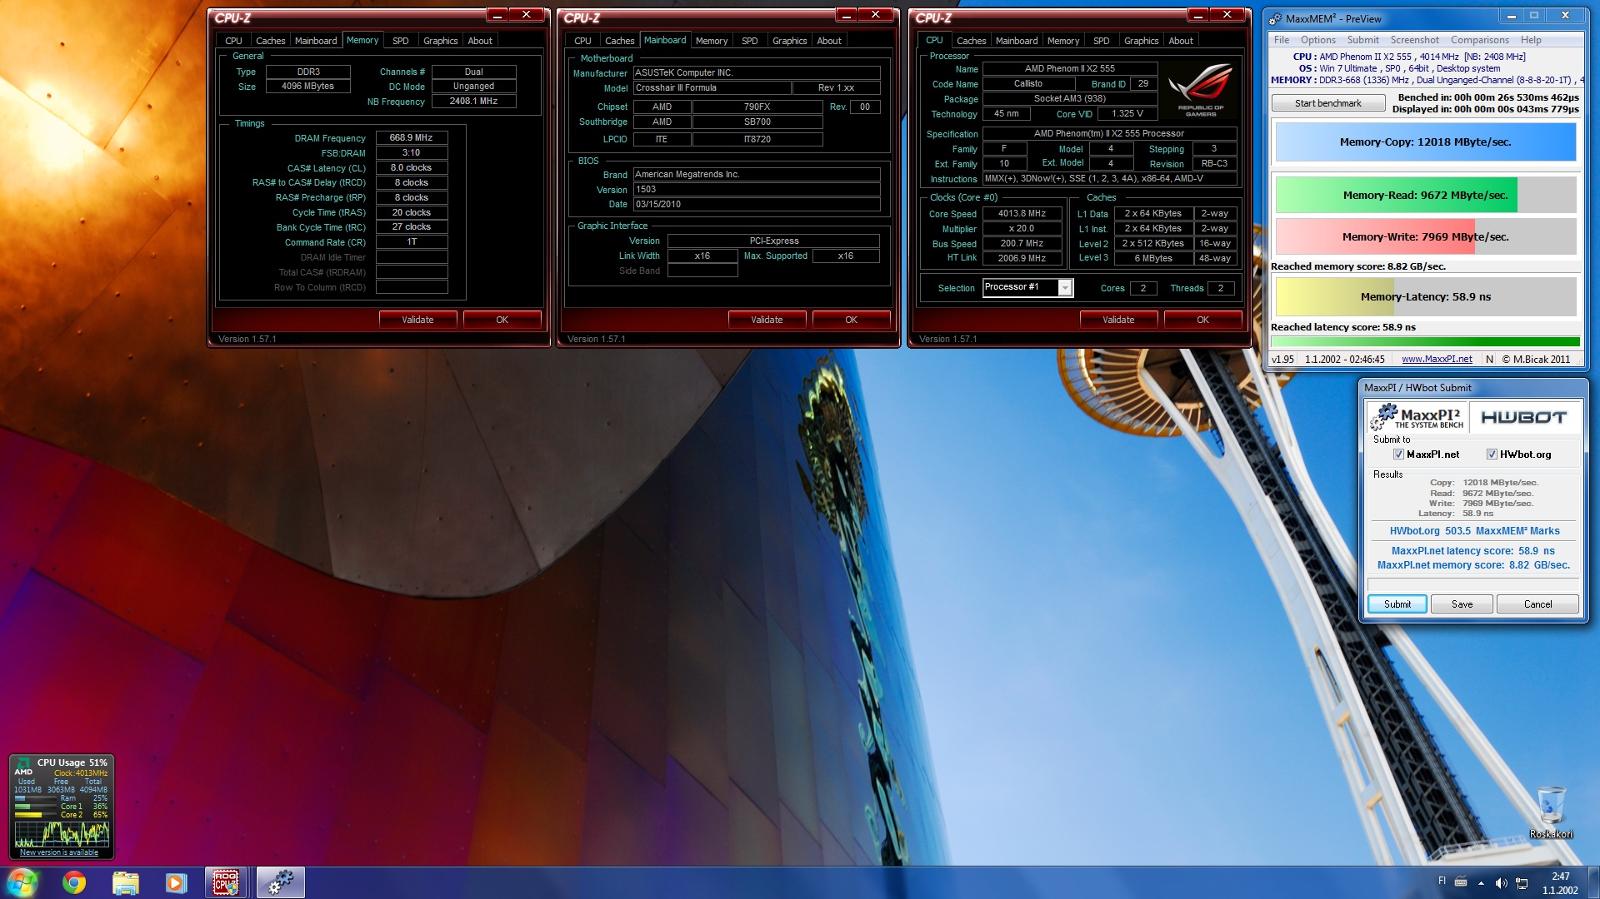This screenshot has height=899, width=1600.
Task: Launch Google Chrome from the taskbar
Action: click(74, 882)
